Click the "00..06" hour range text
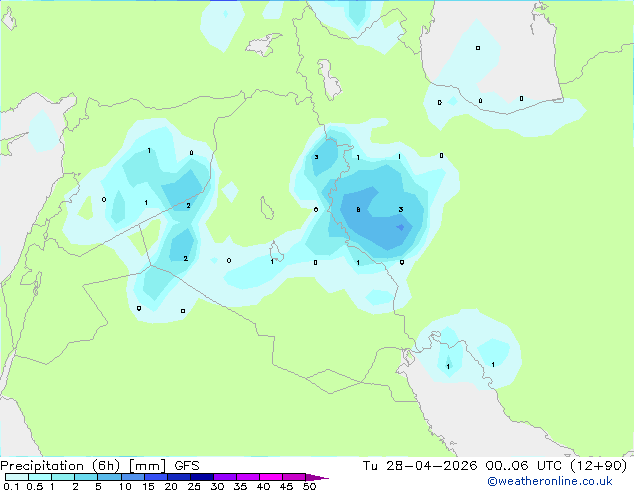Image resolution: width=634 pixels, height=490 pixels. click(507, 466)
